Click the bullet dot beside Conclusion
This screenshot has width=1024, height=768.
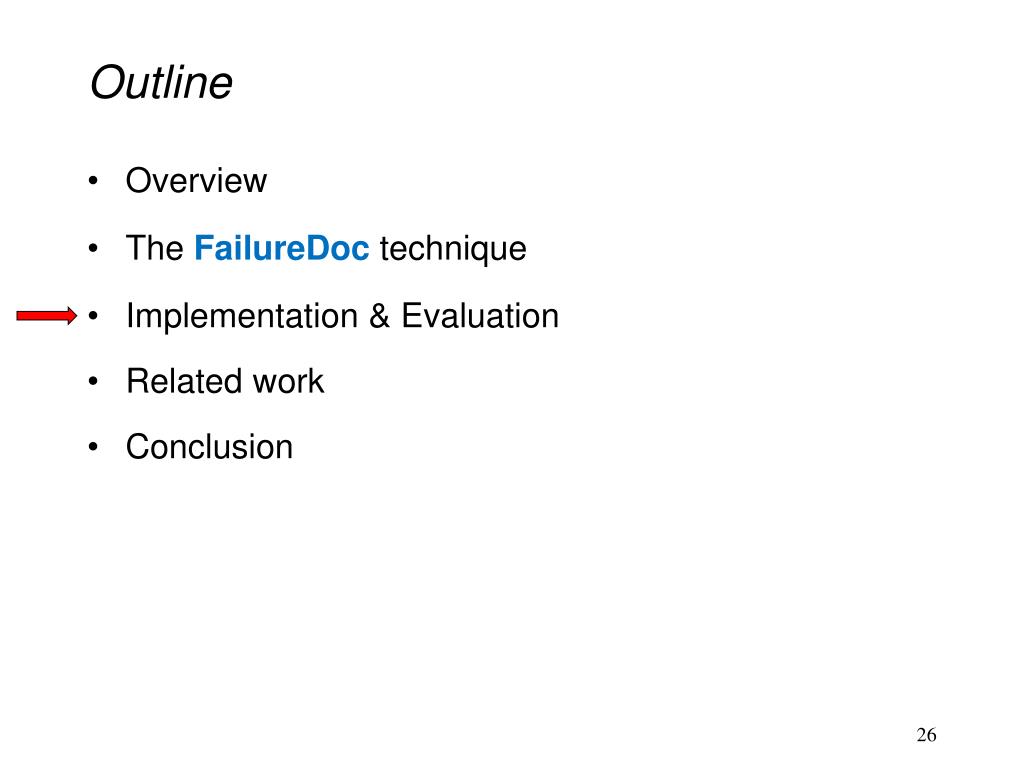click(x=94, y=447)
